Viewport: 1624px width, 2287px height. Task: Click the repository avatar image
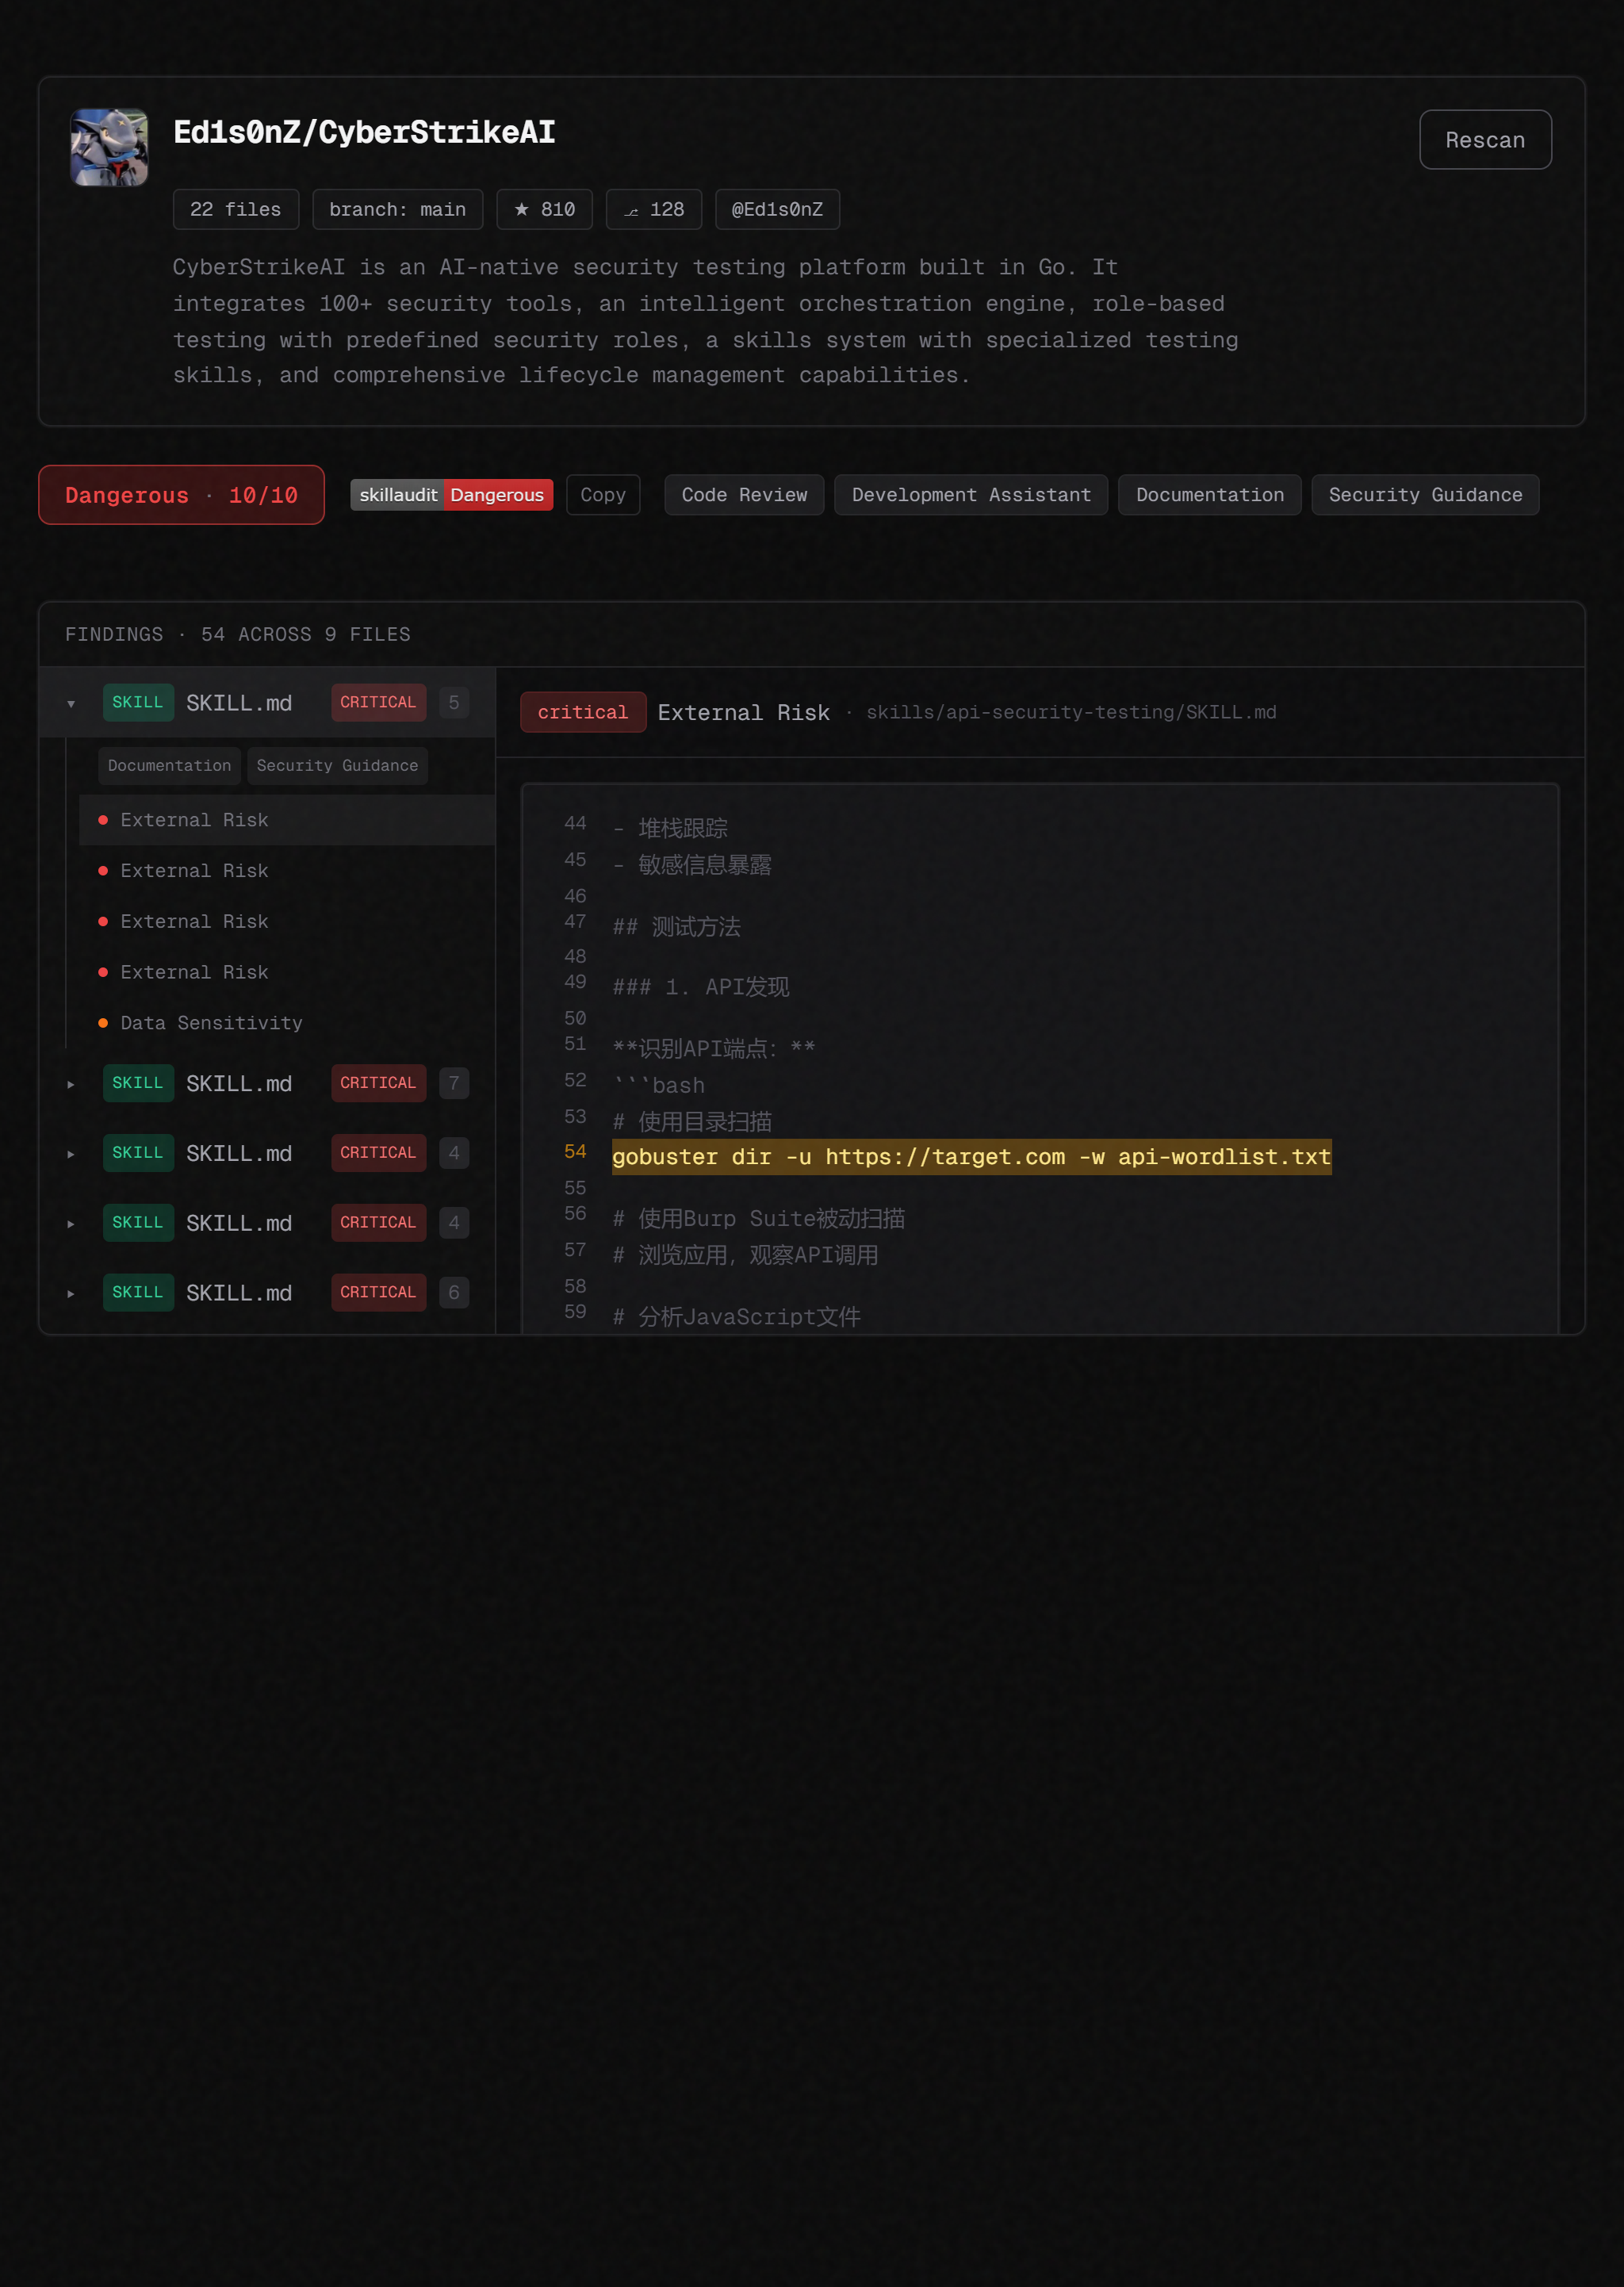coord(109,147)
